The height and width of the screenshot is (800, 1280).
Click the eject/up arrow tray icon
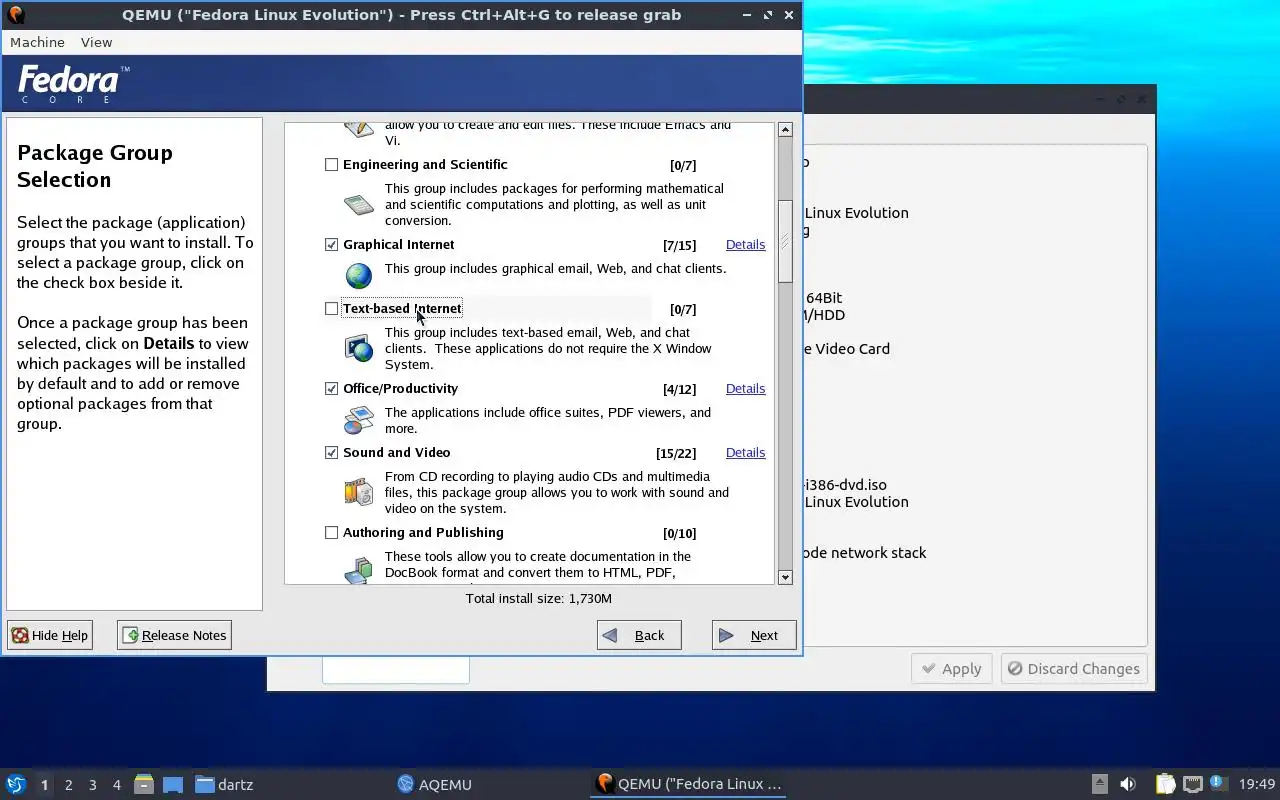(1099, 784)
